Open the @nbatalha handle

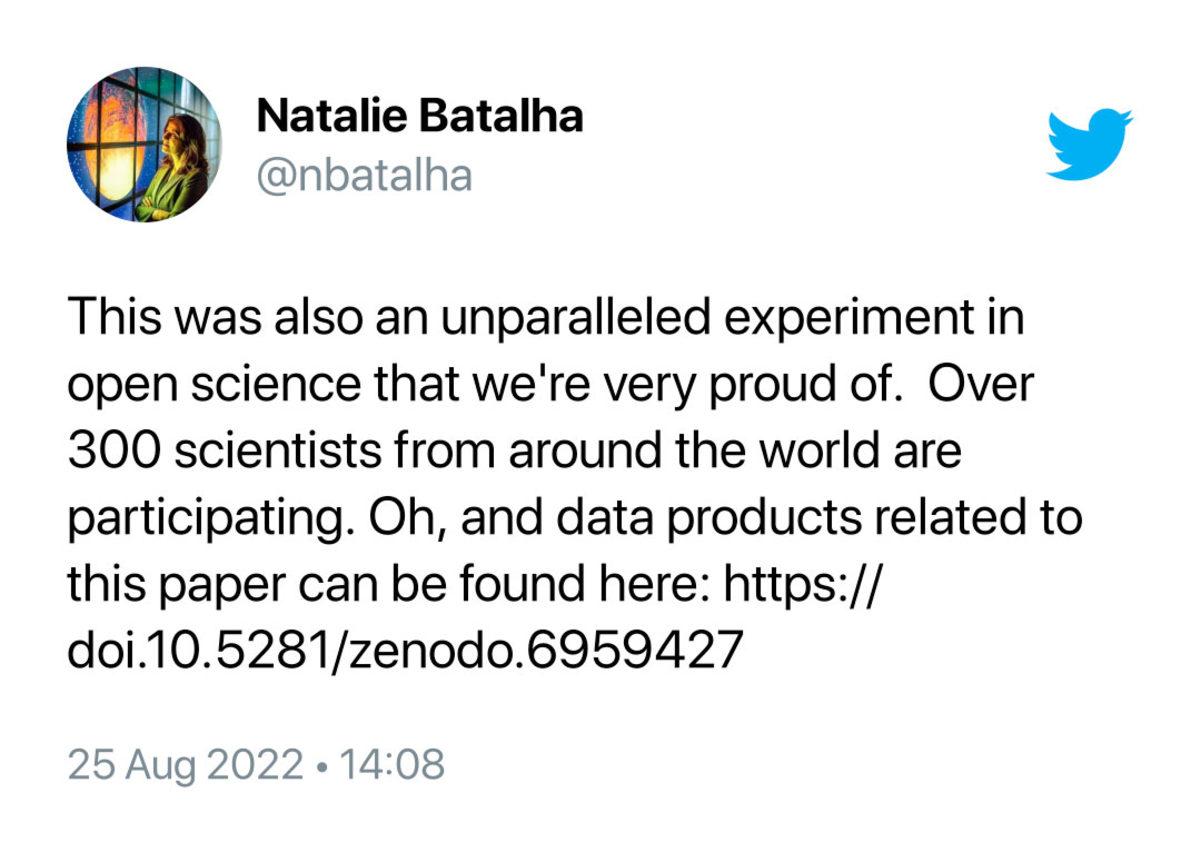pos(364,176)
